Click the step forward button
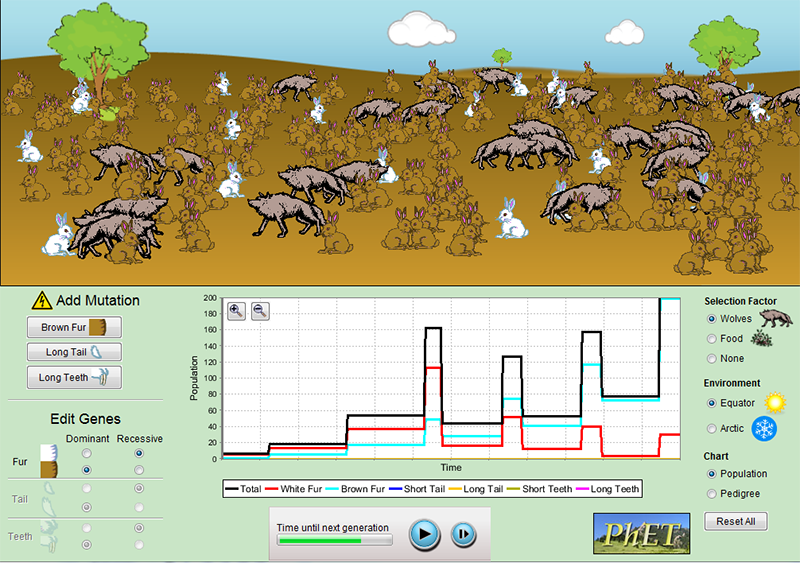 click(x=463, y=534)
